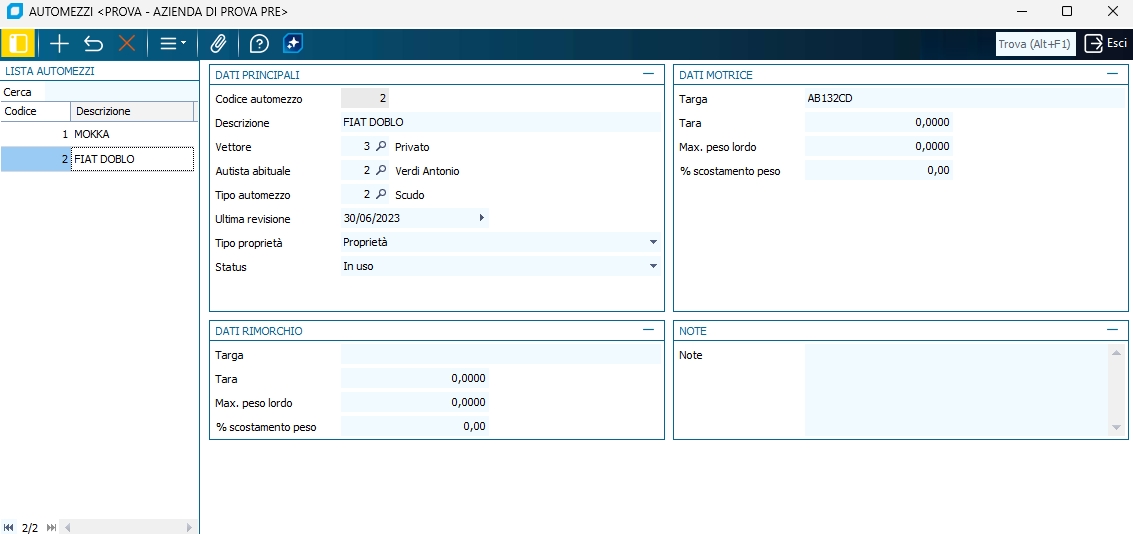Image resolution: width=1133 pixels, height=534 pixels.
Task: Toggle the yellow list panel icon
Action: pos(19,44)
